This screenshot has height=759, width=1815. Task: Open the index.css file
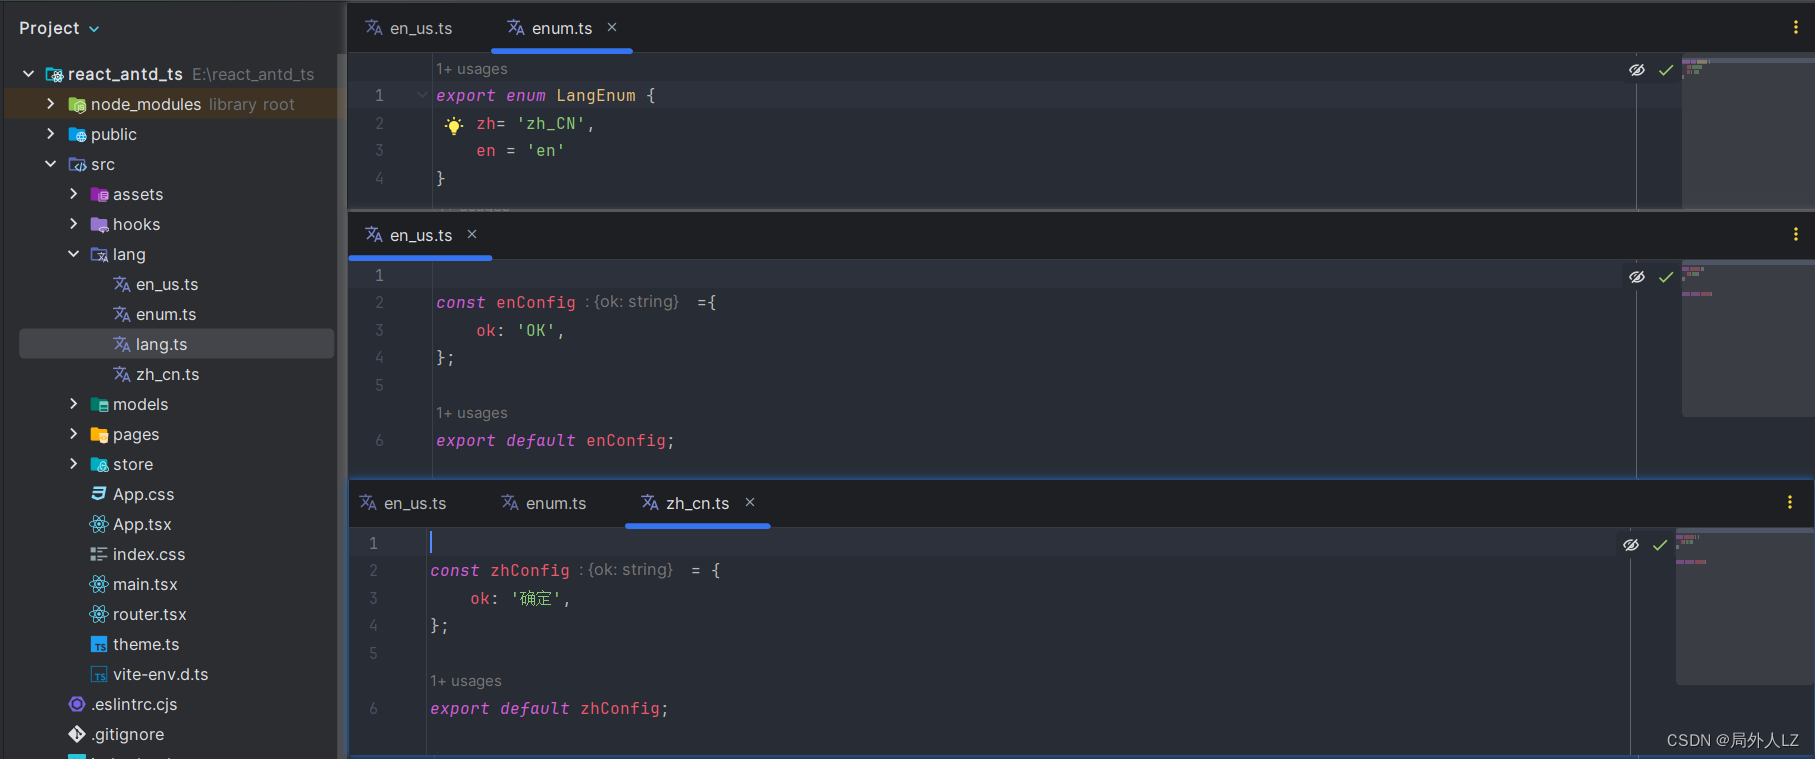[149, 554]
